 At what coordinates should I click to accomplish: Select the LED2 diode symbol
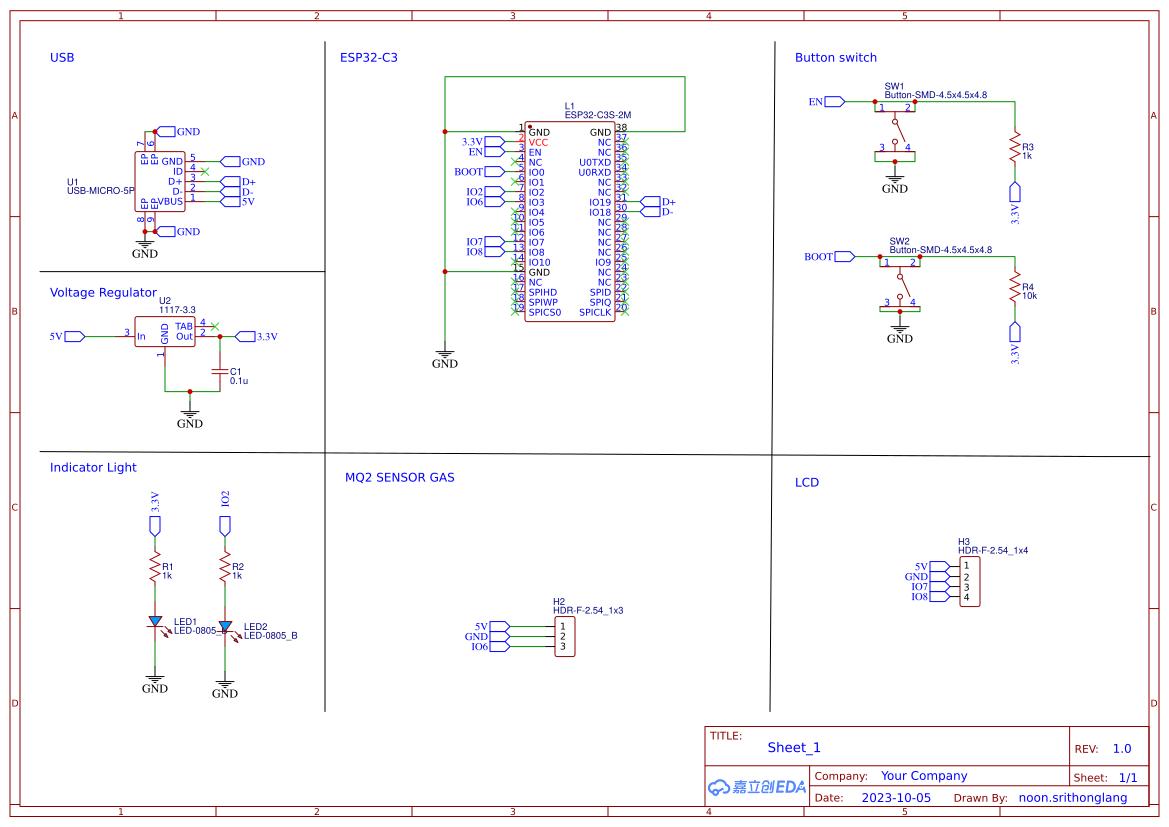click(224, 624)
